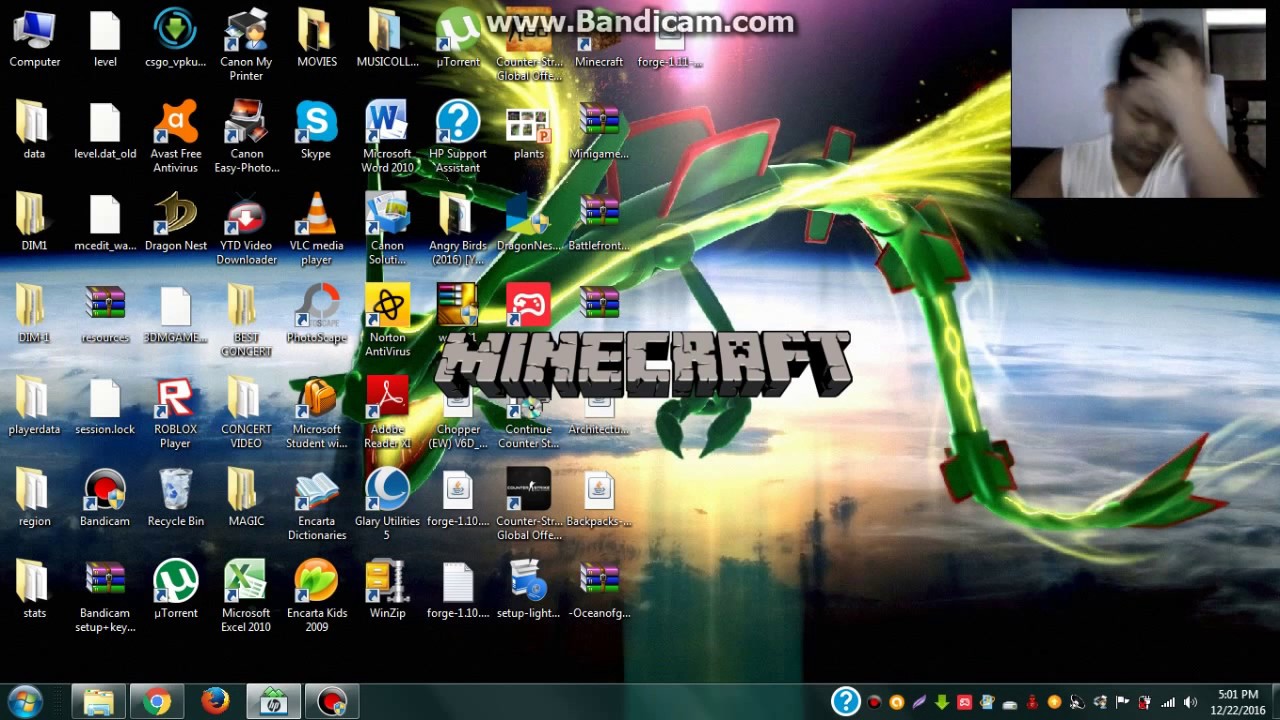Open the Recycle Bin
The height and width of the screenshot is (720, 1280).
(176, 497)
